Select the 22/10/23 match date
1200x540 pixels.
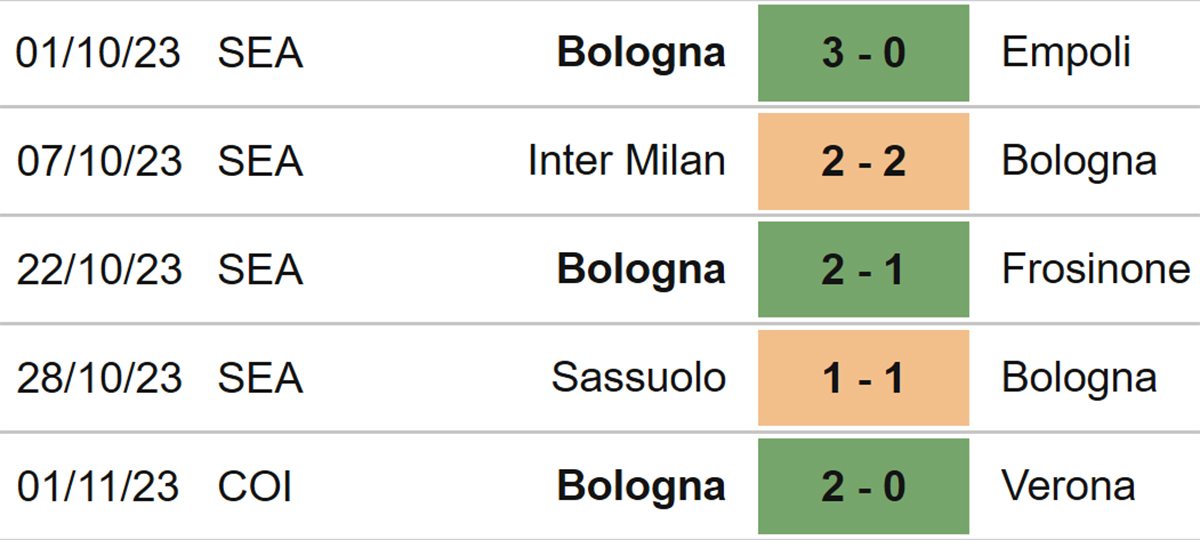tap(98, 269)
